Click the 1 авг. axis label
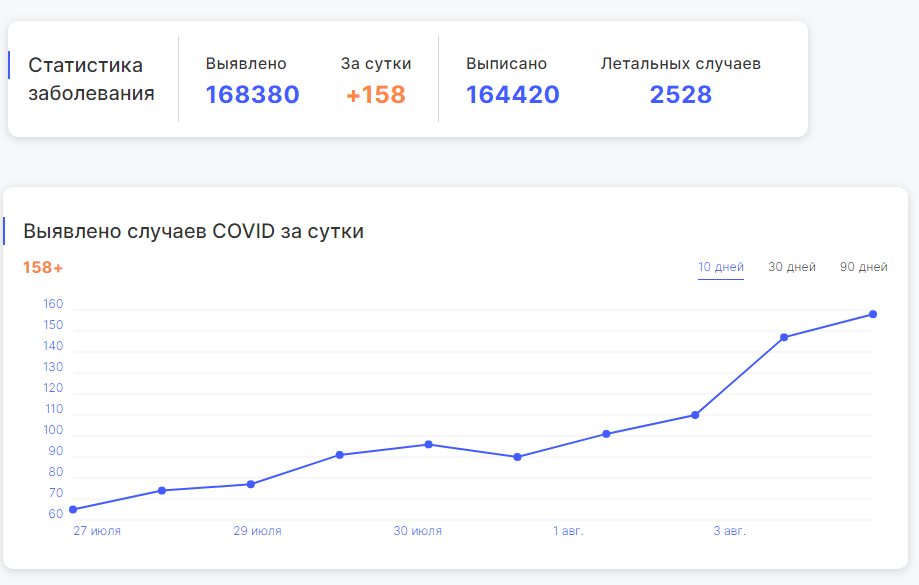 click(x=568, y=531)
